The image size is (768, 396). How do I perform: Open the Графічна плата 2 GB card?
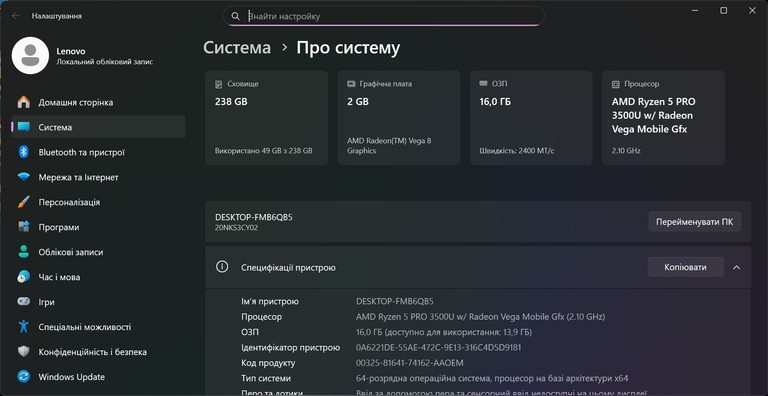(399, 118)
